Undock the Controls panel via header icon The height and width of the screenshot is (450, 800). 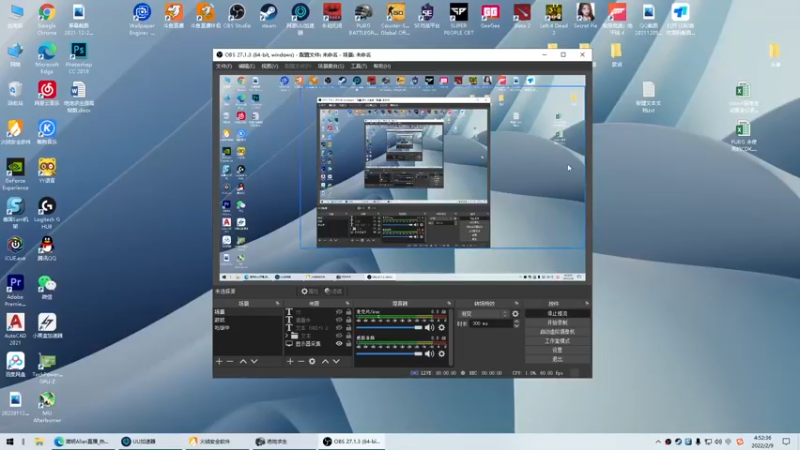[x=587, y=304]
